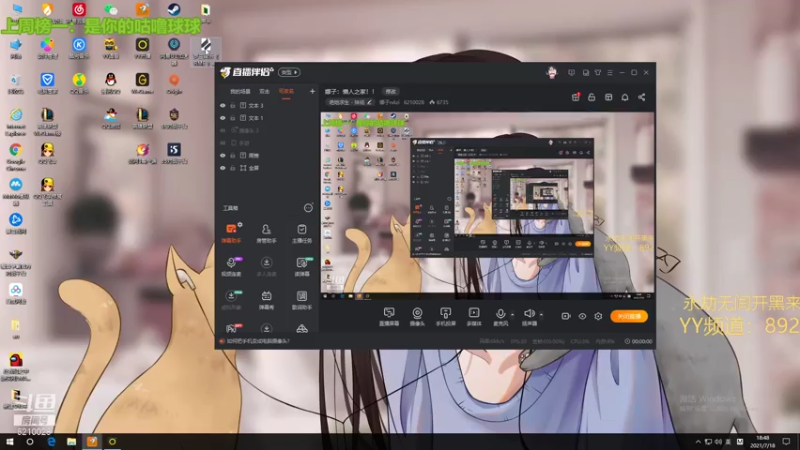Click 修改 button beside stream title
Image resolution: width=800 pixels, height=450 pixels.
coord(391,91)
